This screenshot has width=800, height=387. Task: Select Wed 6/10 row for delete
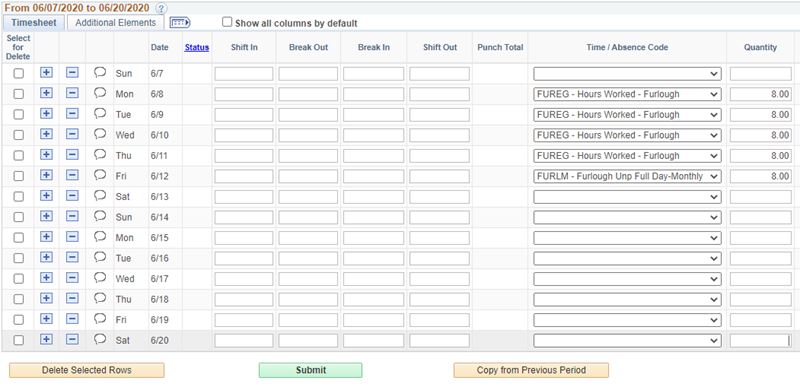pos(18,135)
